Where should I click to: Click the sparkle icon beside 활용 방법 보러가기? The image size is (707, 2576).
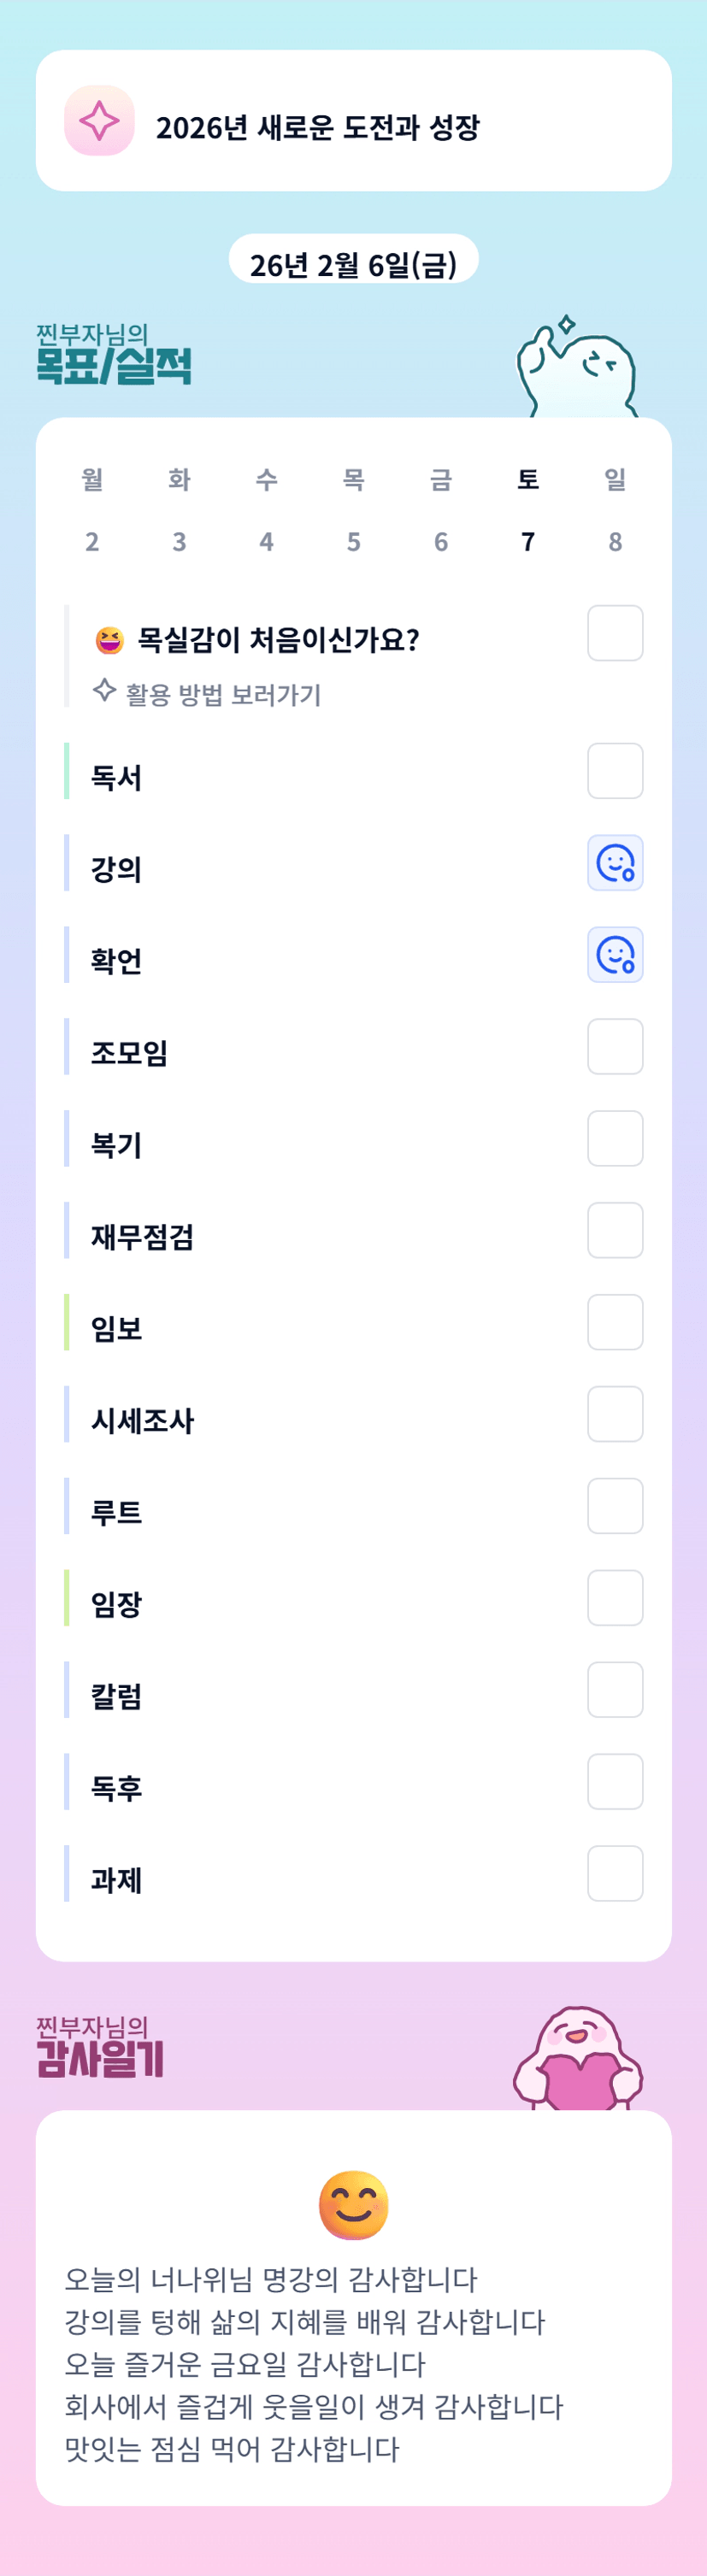coord(104,691)
